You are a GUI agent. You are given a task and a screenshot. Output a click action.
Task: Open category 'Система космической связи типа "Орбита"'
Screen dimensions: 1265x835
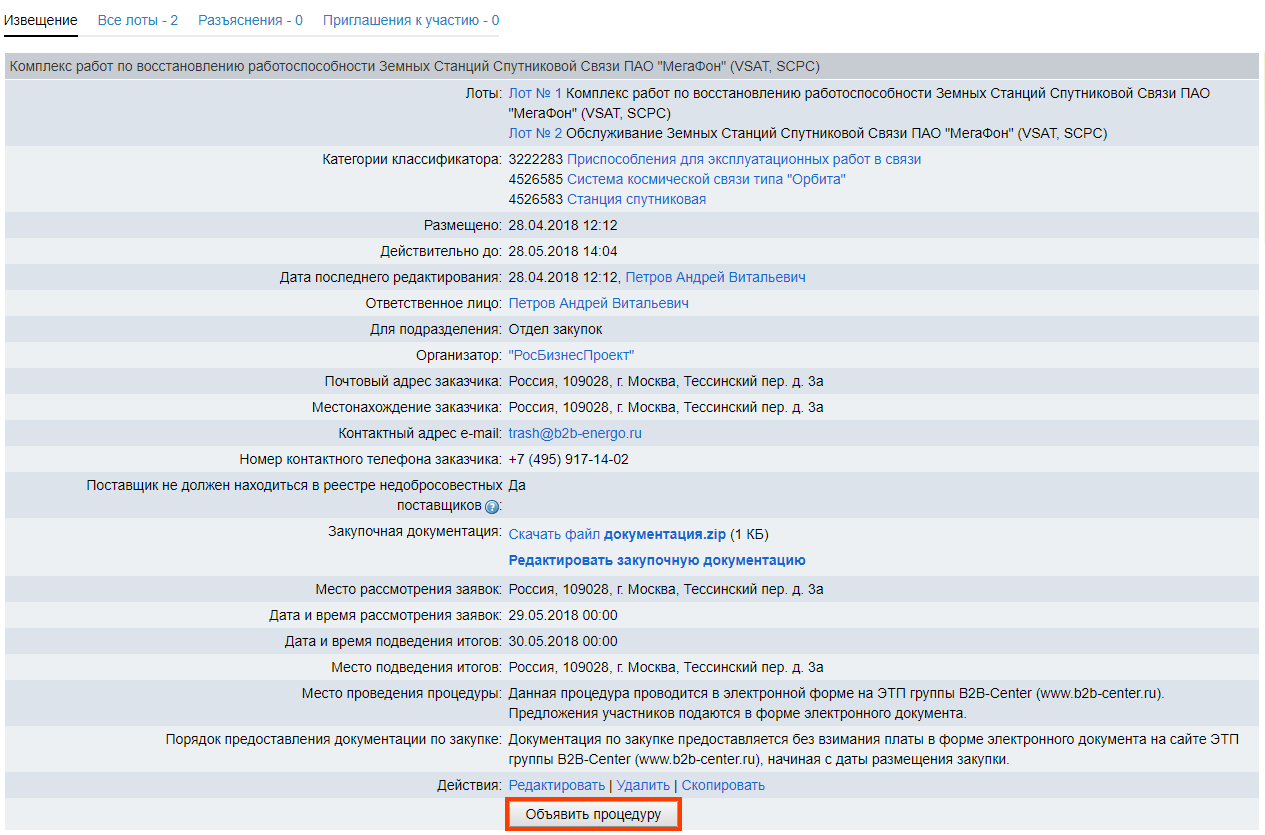pyautogui.click(x=706, y=179)
